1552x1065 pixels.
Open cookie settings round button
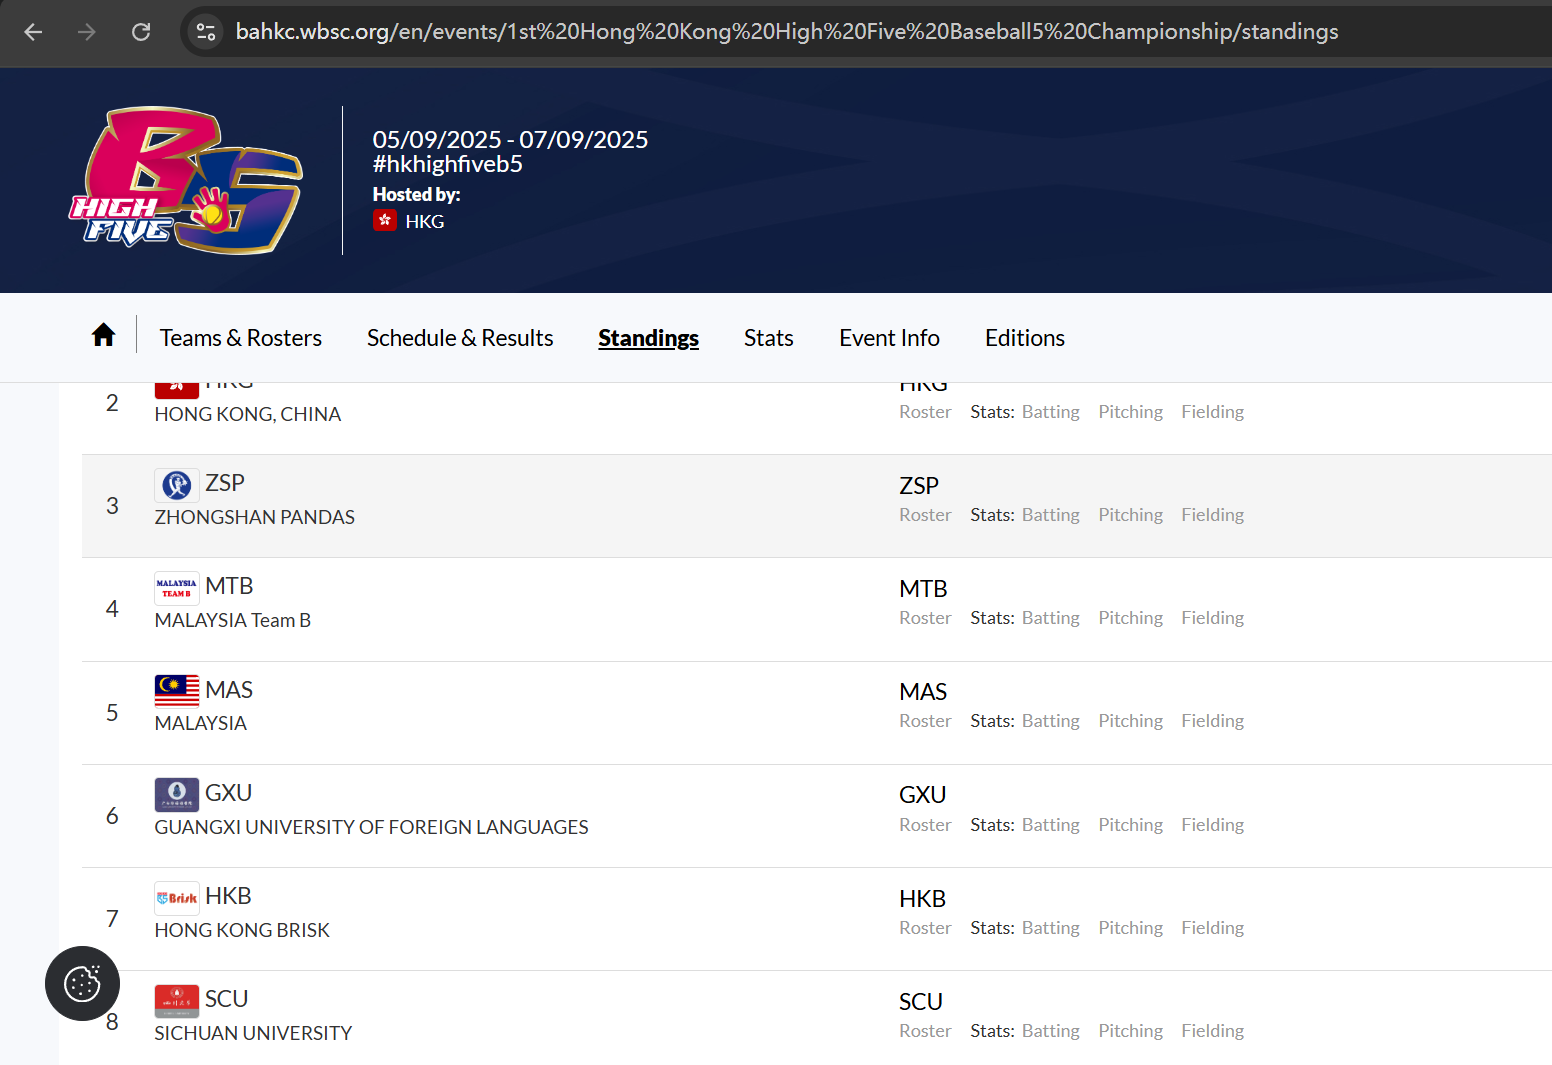(82, 983)
